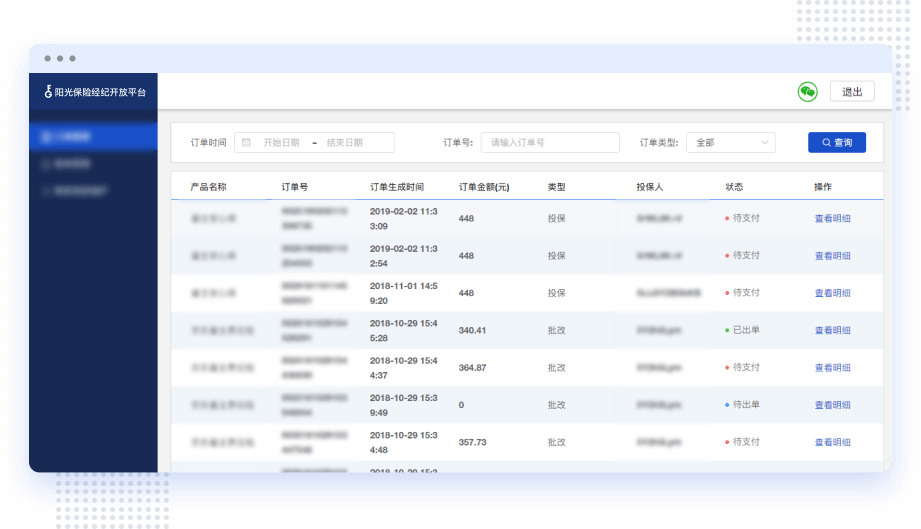921x529 pixels.
Task: Click the 状态 column header
Action: (x=734, y=187)
